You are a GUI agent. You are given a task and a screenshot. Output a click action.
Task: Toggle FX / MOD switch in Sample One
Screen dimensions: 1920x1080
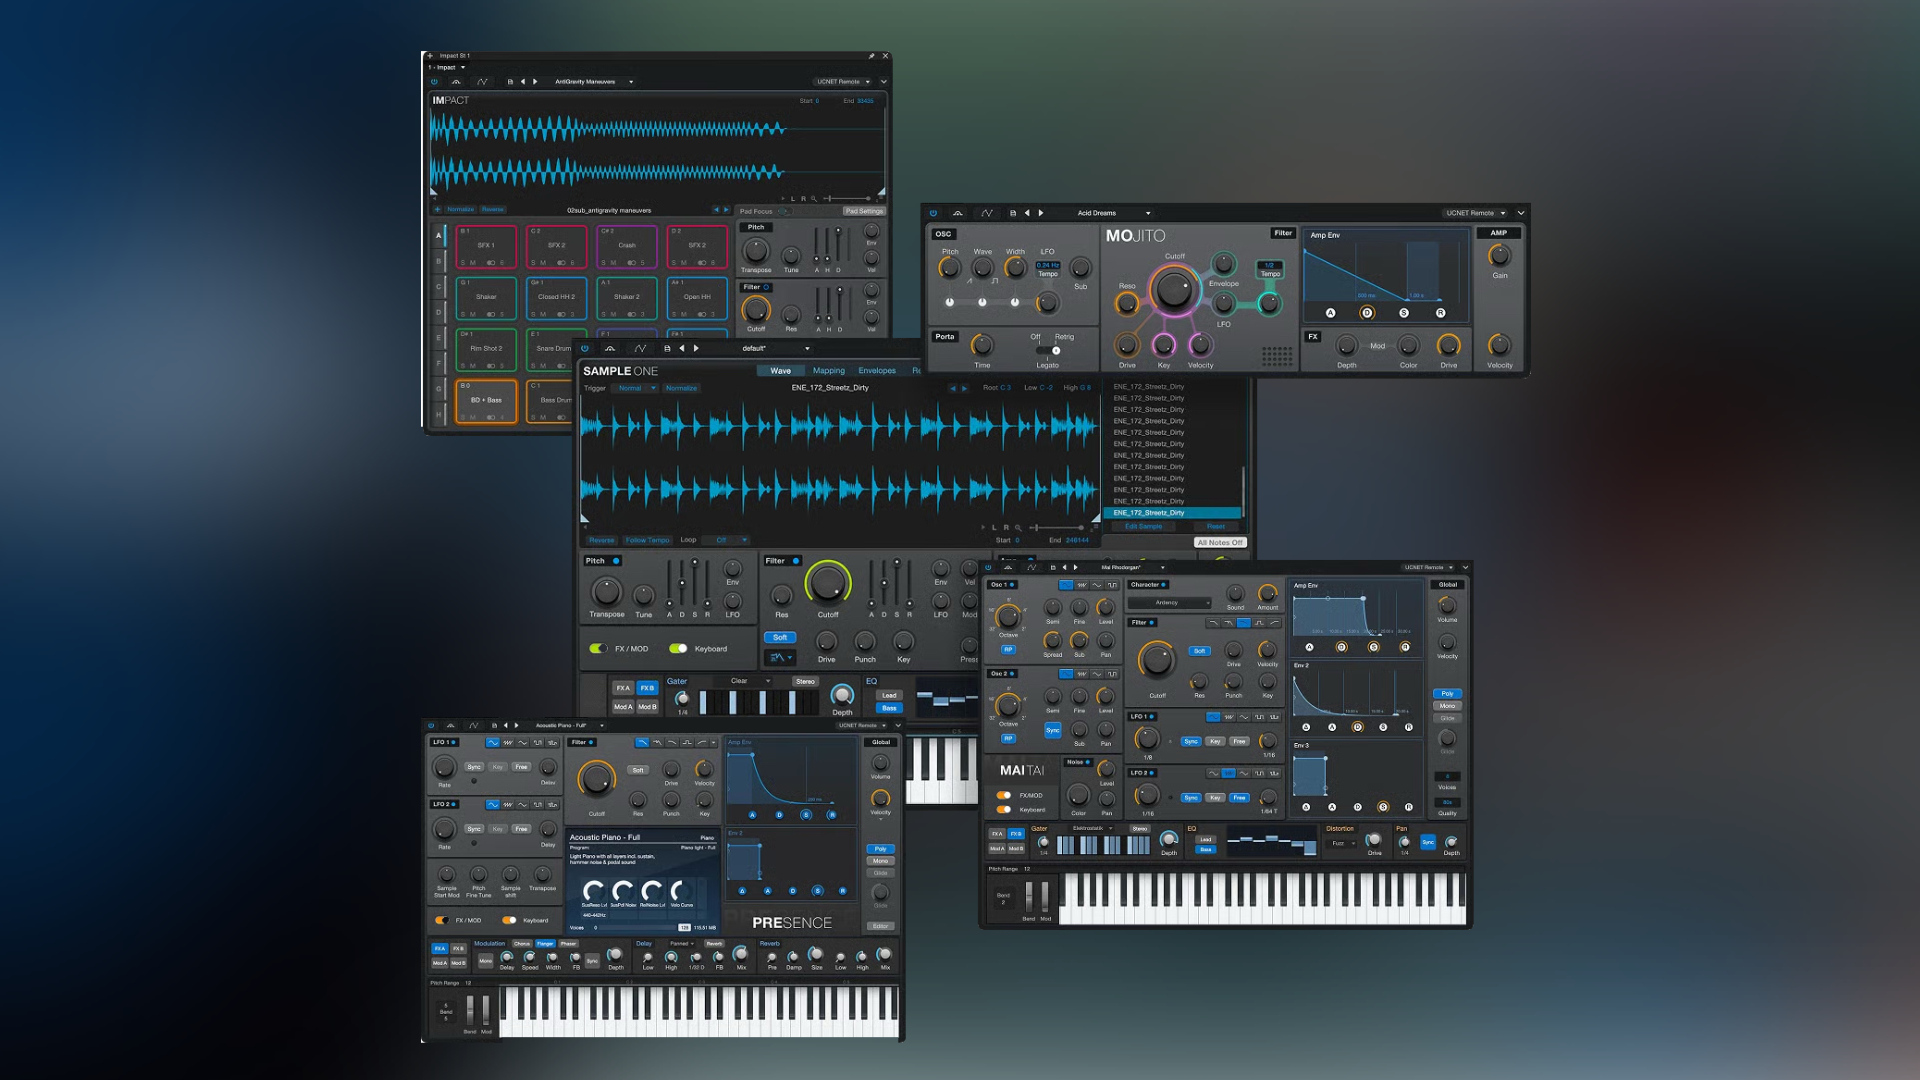click(x=598, y=649)
